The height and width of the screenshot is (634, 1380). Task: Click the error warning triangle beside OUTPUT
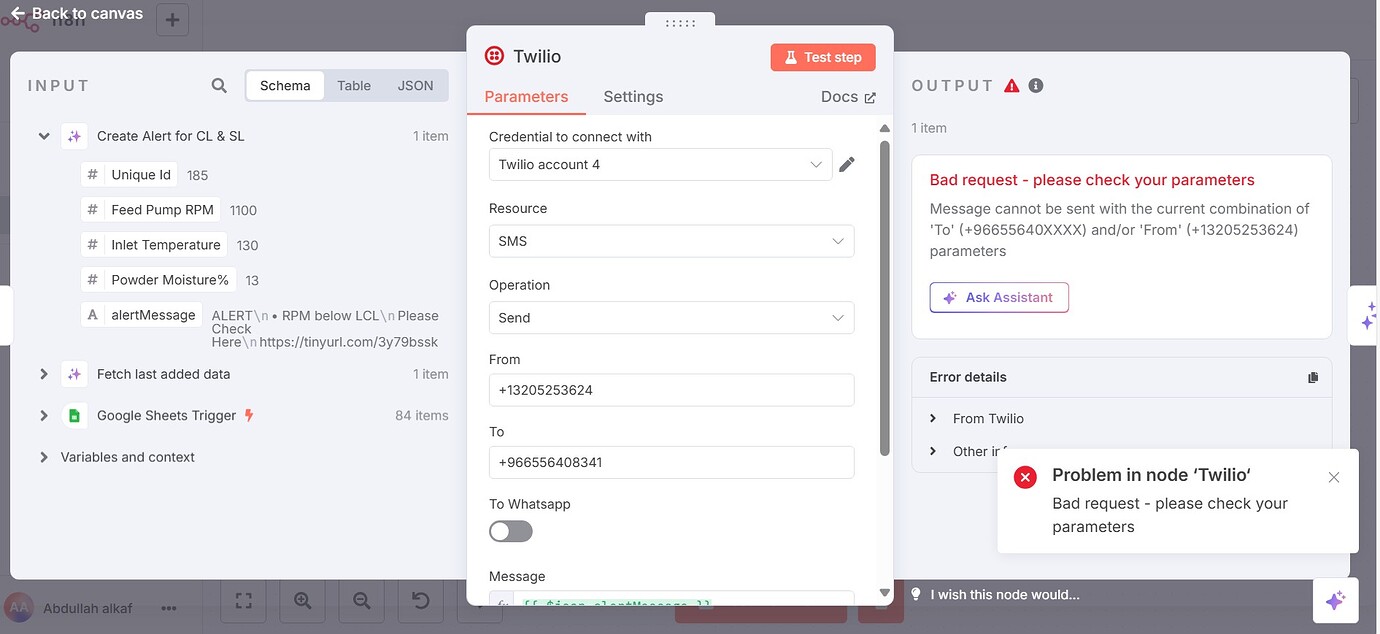tap(1011, 85)
